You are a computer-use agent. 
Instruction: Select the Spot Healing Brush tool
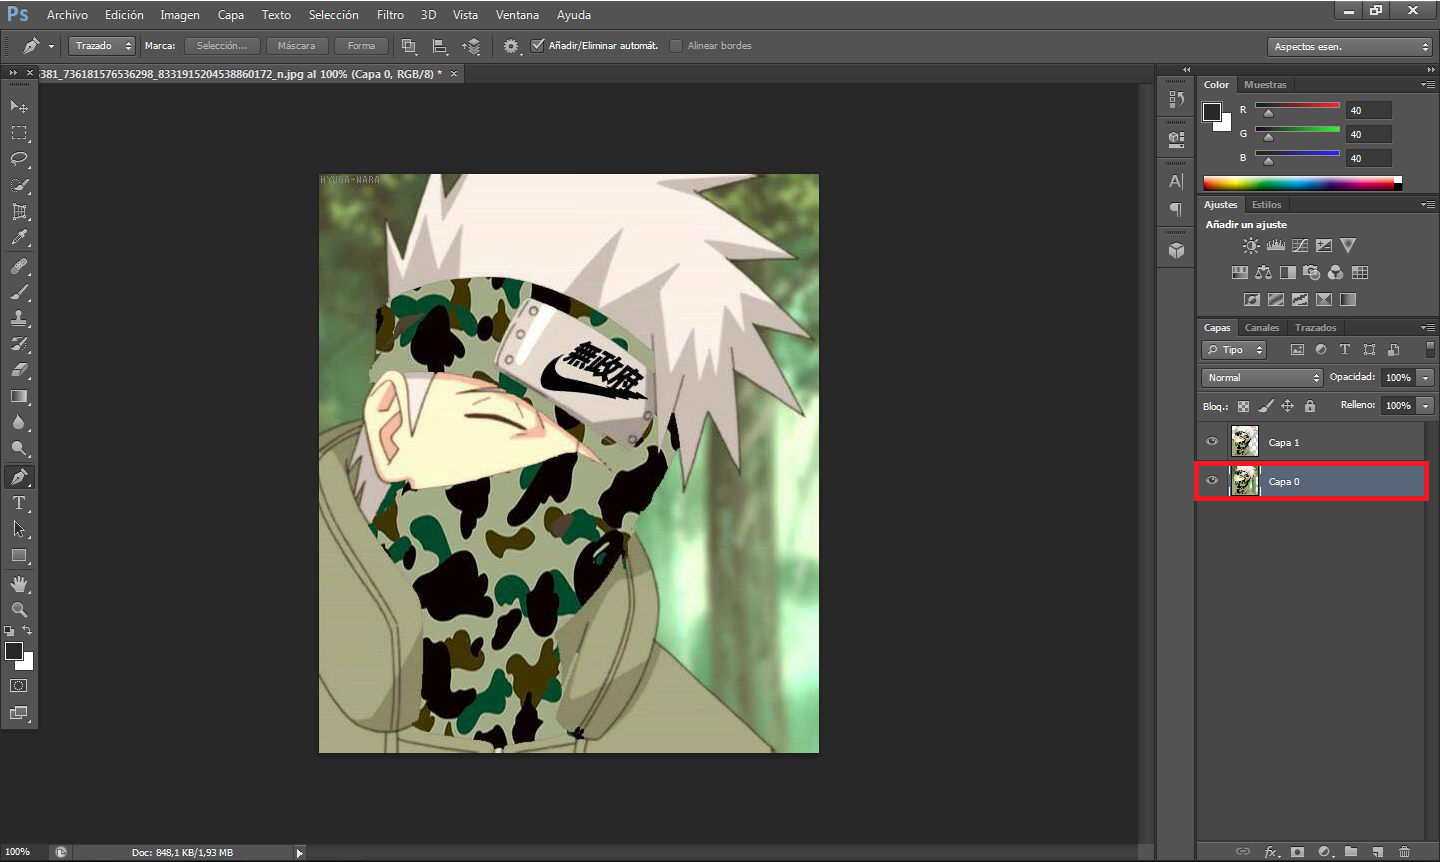(x=19, y=266)
